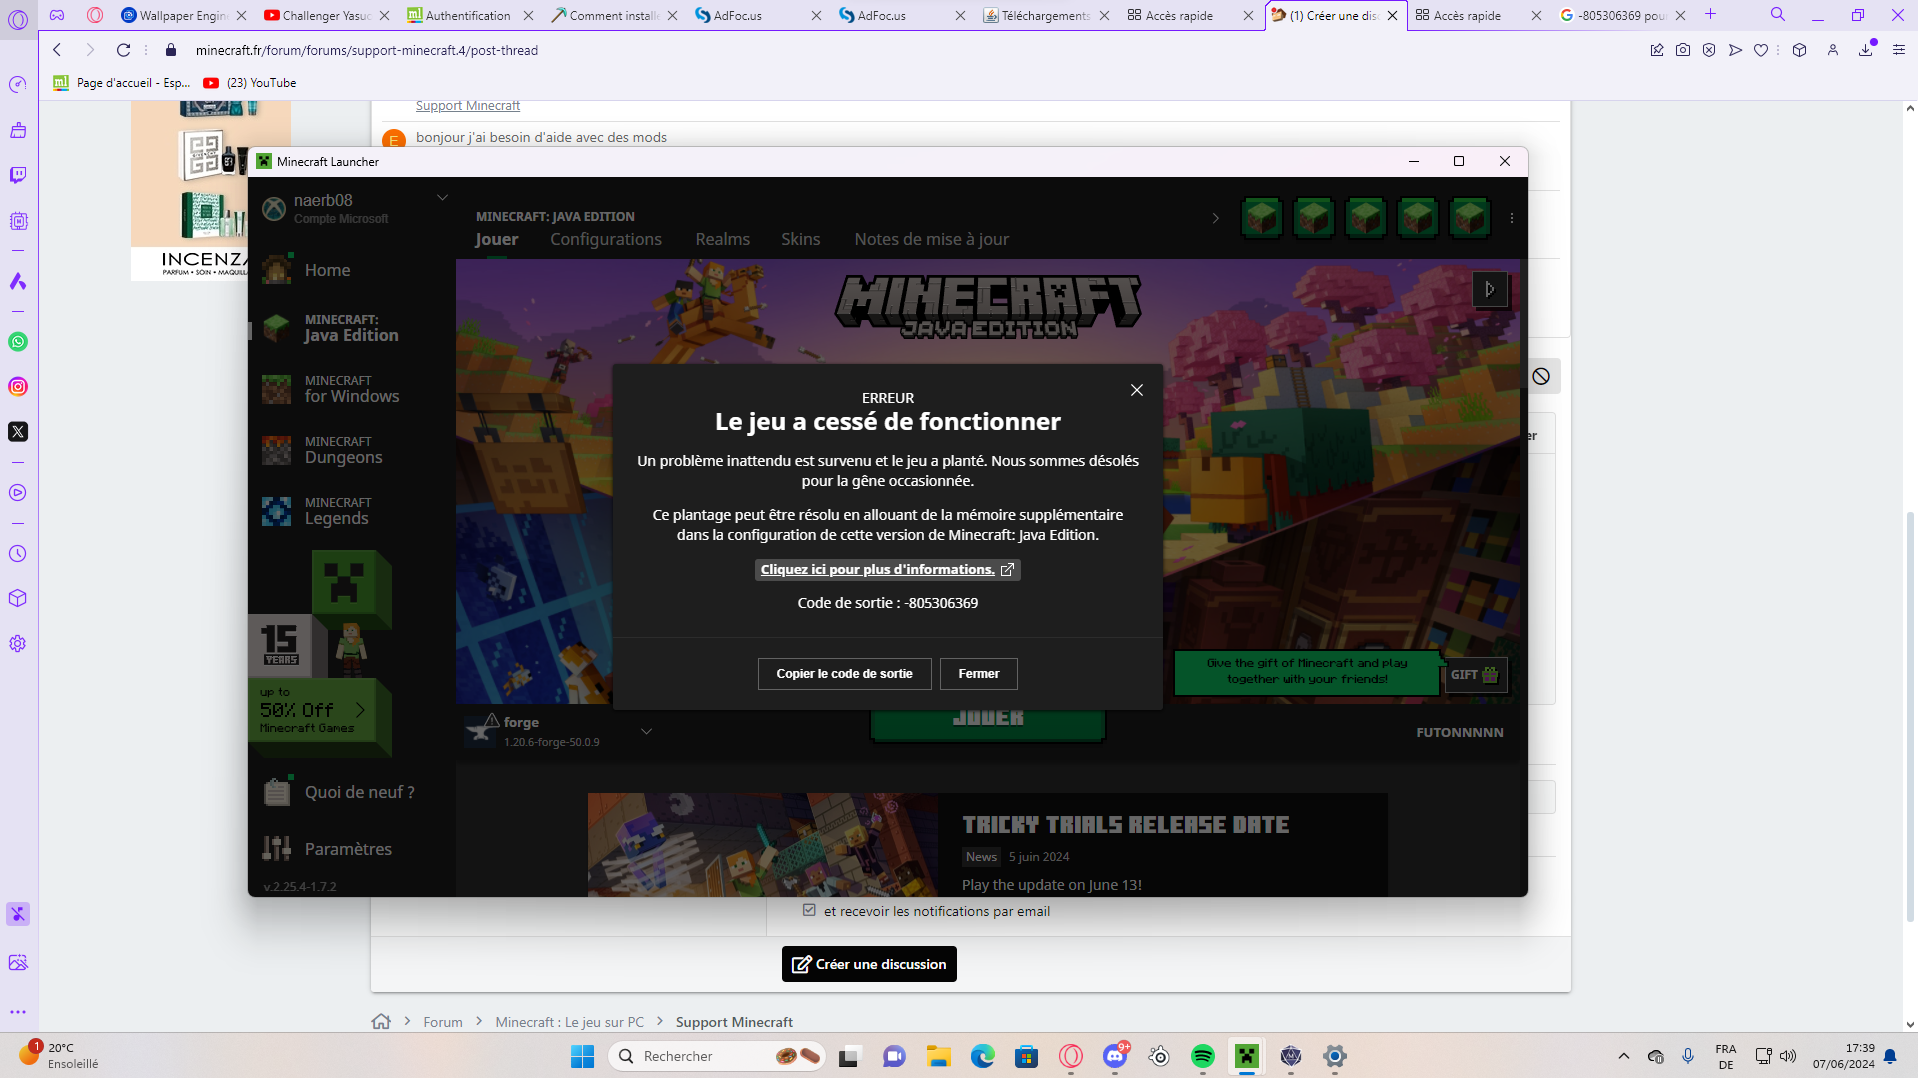Open Minecraft Launcher from taskbar
The width and height of the screenshot is (1918, 1078).
coord(1247,1056)
